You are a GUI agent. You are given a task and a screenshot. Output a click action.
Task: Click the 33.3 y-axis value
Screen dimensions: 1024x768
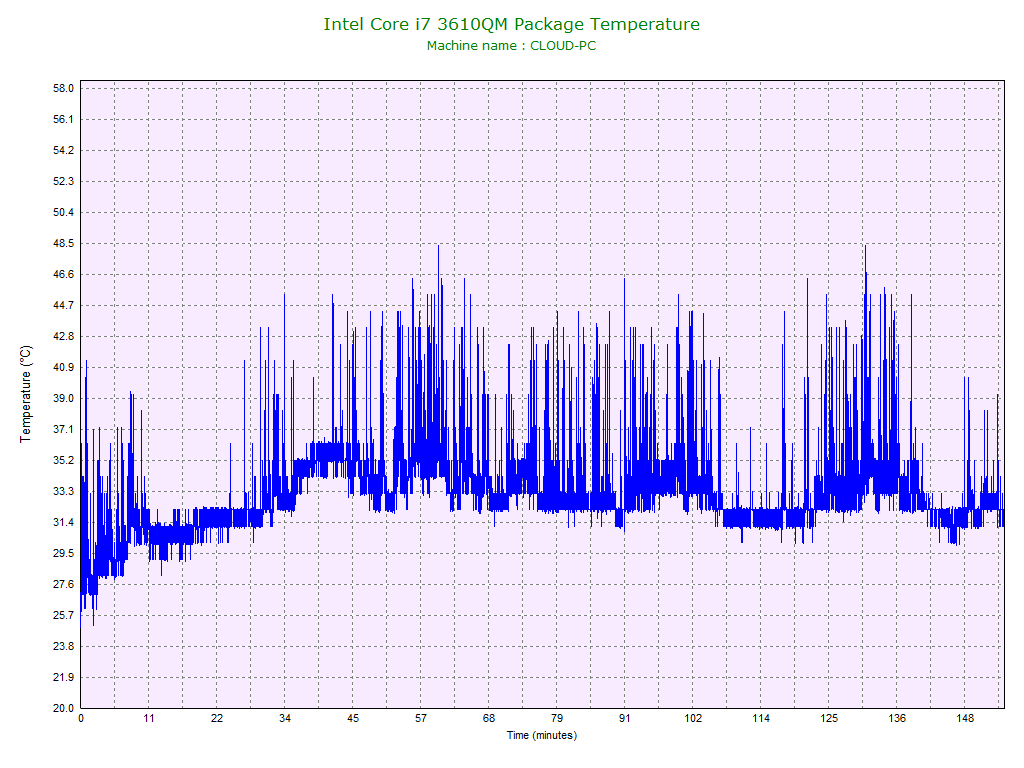click(63, 492)
